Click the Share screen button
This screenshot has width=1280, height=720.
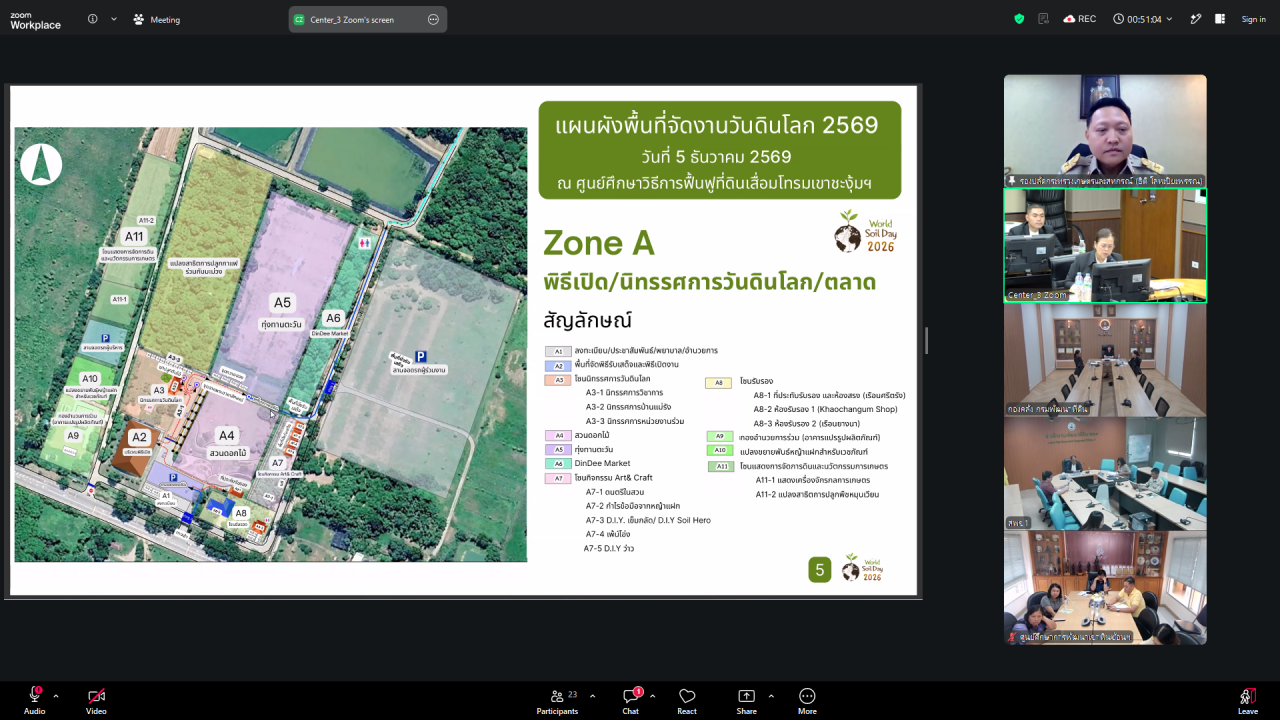(x=747, y=700)
